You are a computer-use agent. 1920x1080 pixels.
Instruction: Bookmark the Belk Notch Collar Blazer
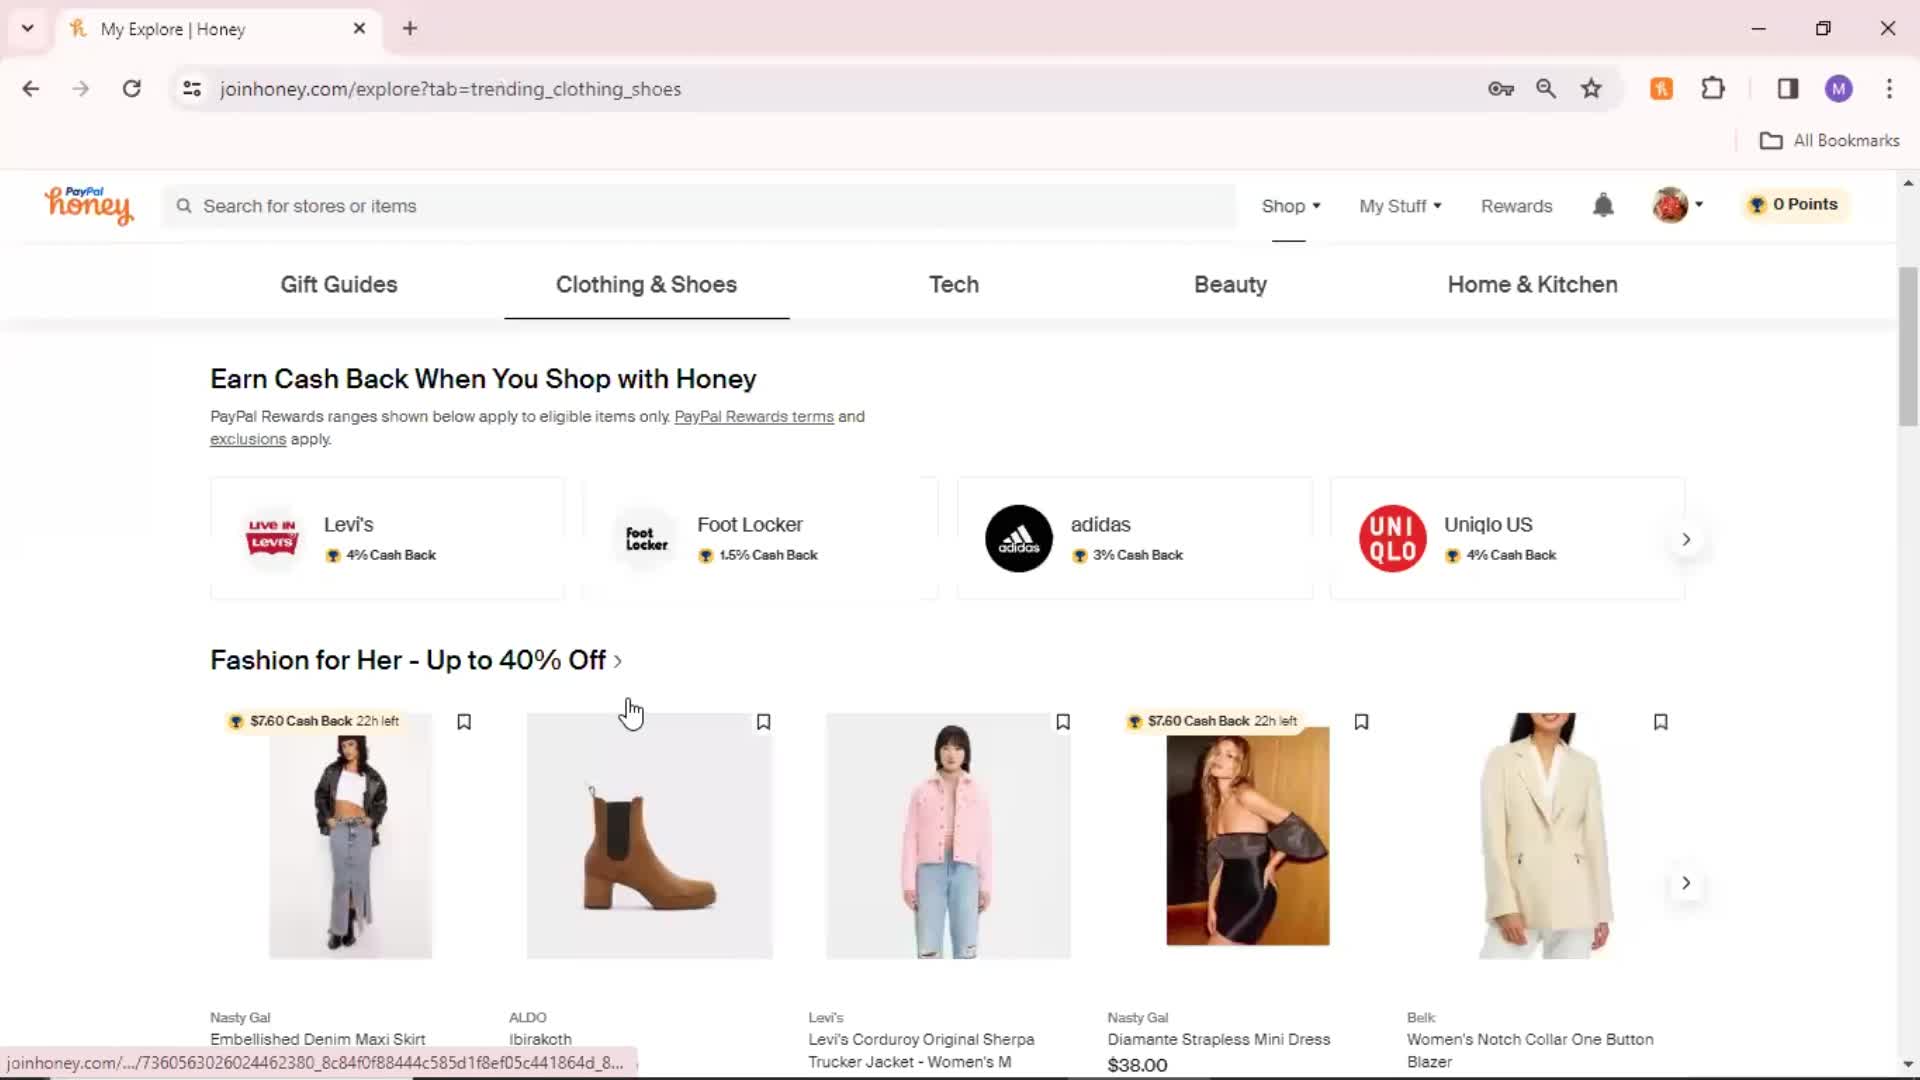pyautogui.click(x=1661, y=721)
